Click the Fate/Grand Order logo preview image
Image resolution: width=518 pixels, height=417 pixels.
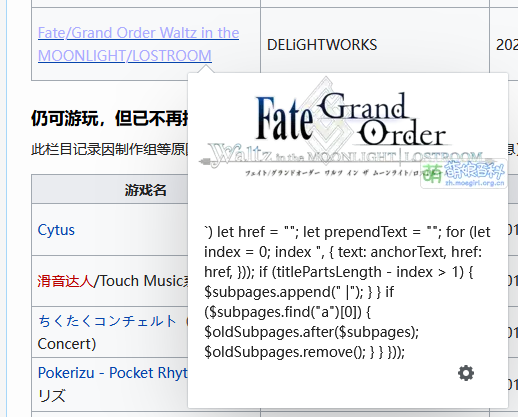coord(348,132)
